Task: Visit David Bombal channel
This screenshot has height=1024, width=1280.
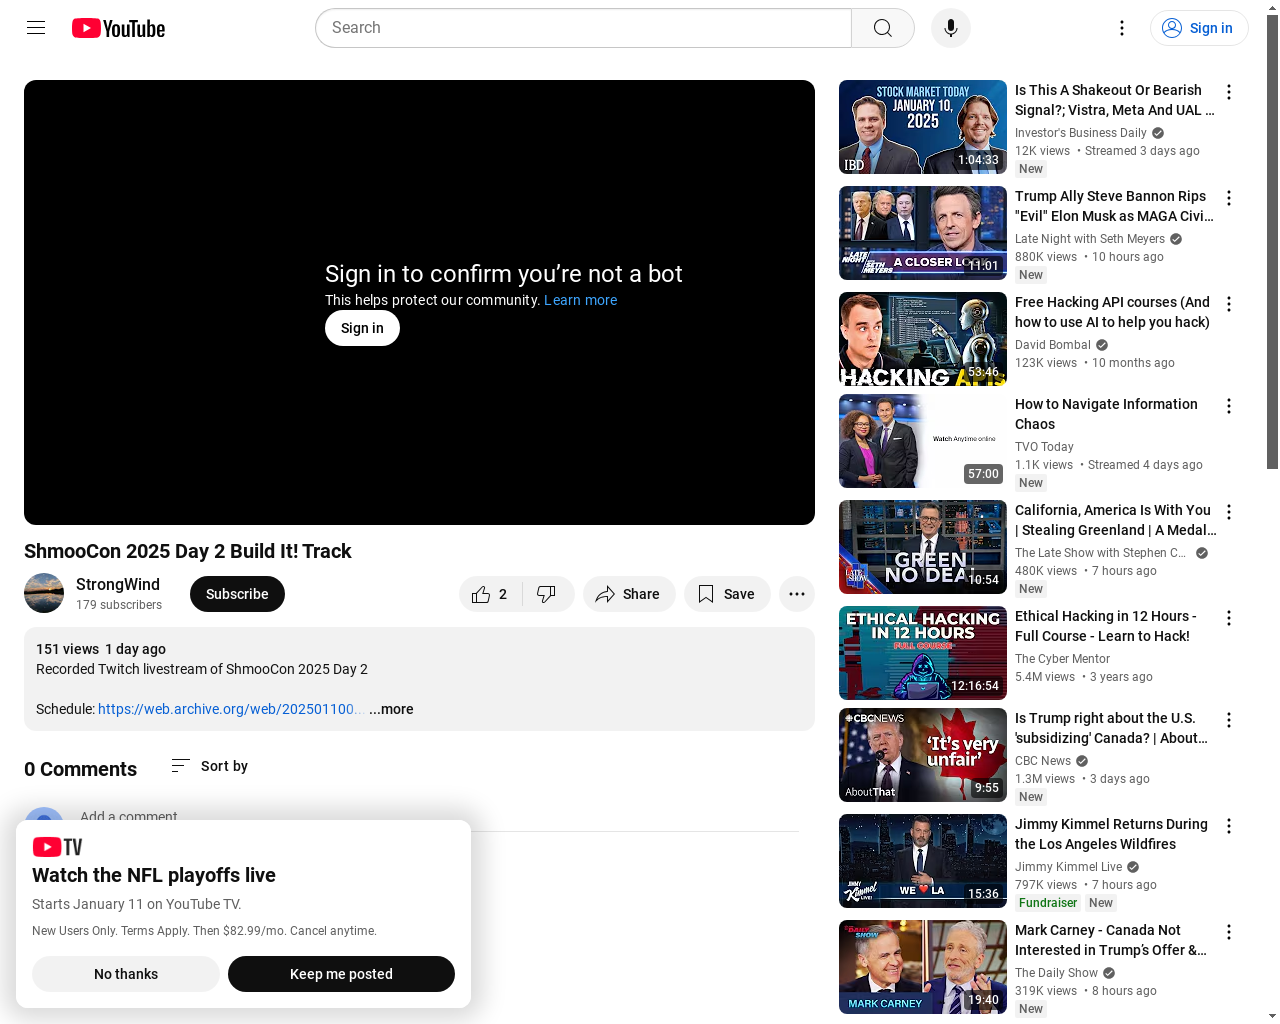Action: click(x=1053, y=345)
